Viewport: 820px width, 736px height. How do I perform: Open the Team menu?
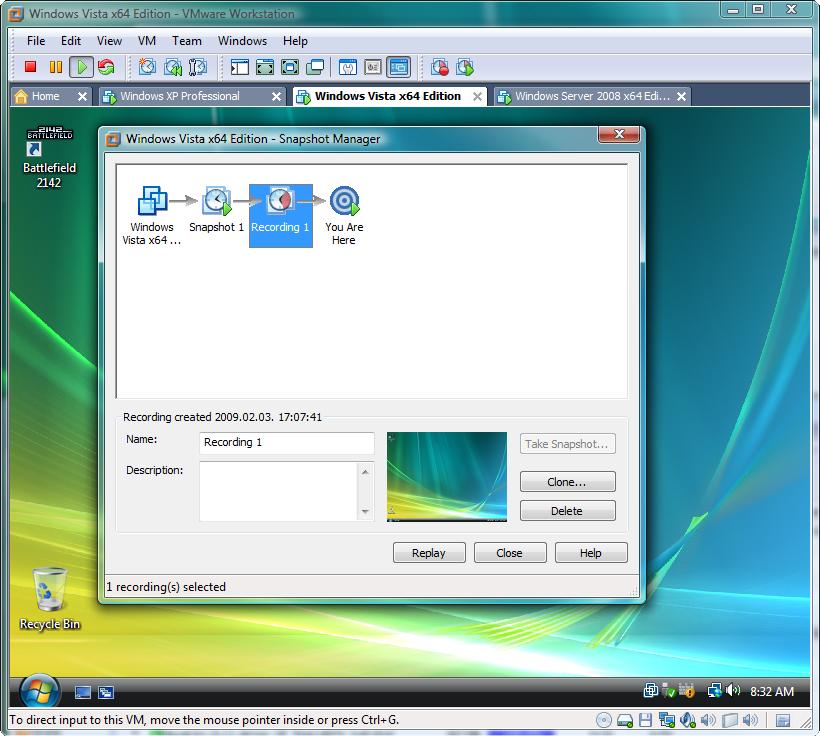187,41
